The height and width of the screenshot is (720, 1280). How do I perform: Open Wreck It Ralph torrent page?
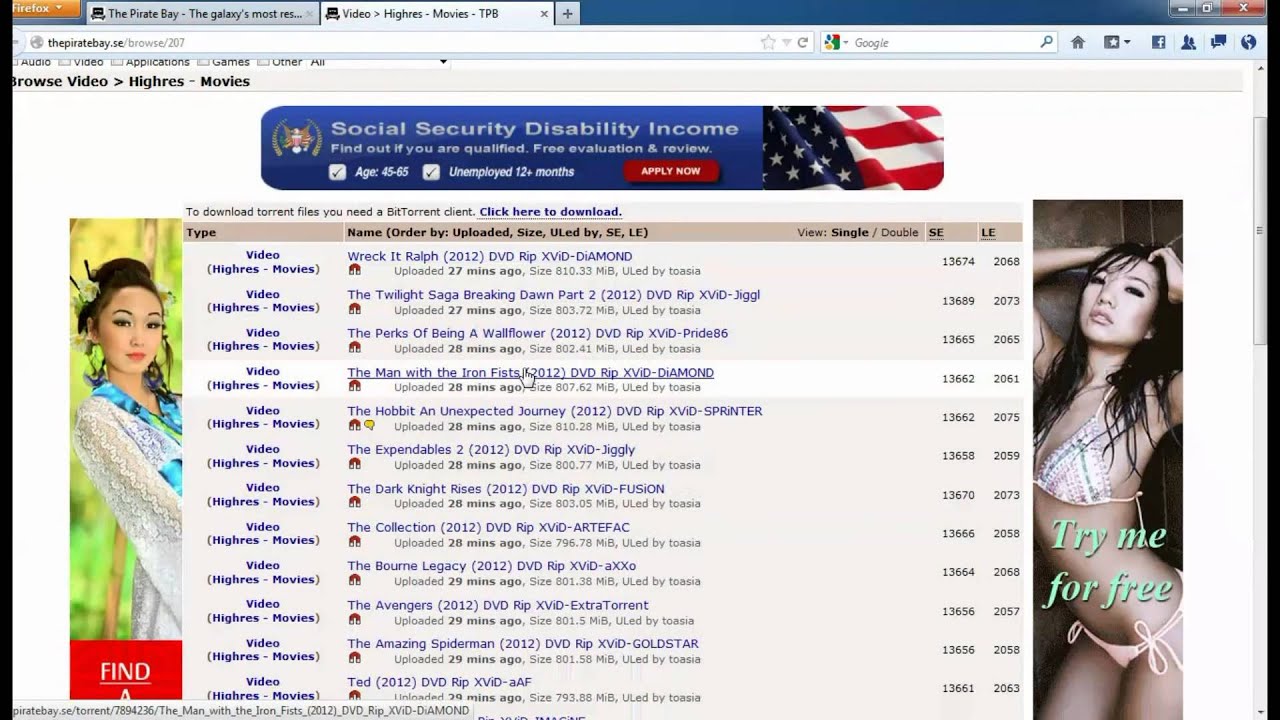pyautogui.click(x=490, y=256)
